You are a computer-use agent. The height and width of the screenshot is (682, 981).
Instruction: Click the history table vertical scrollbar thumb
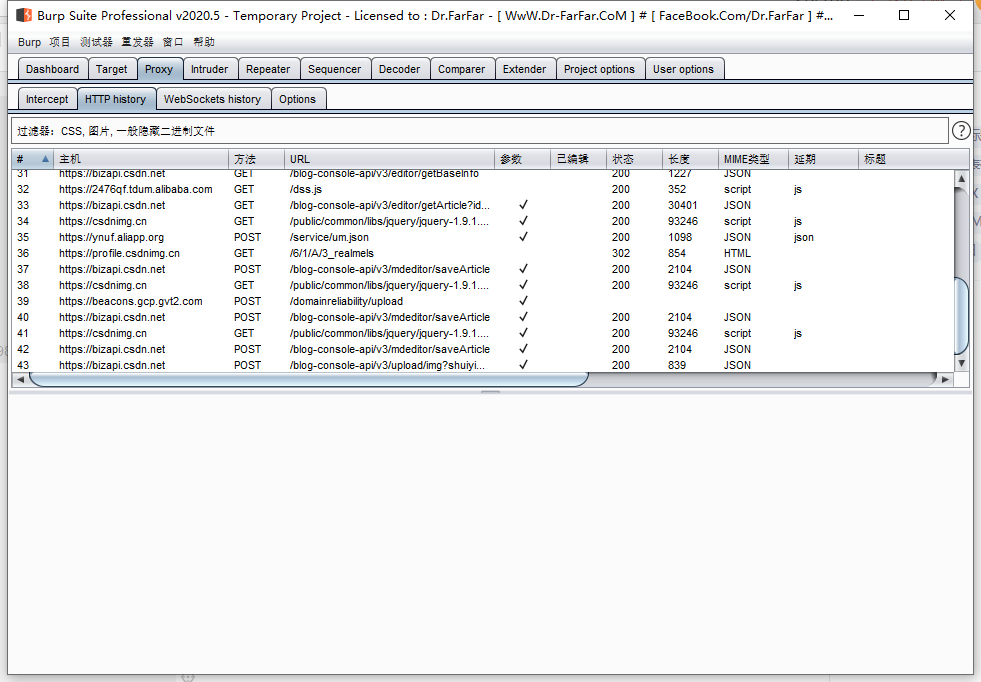[962, 315]
